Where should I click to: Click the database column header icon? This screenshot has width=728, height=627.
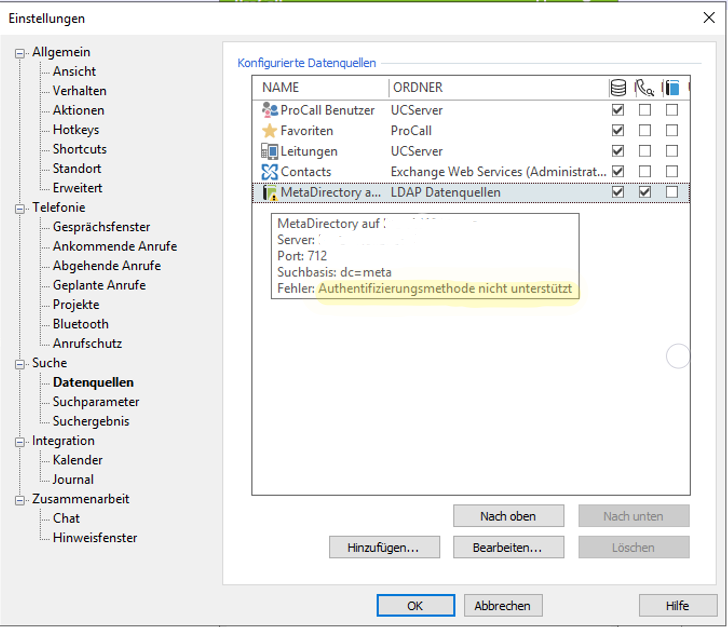(618, 88)
